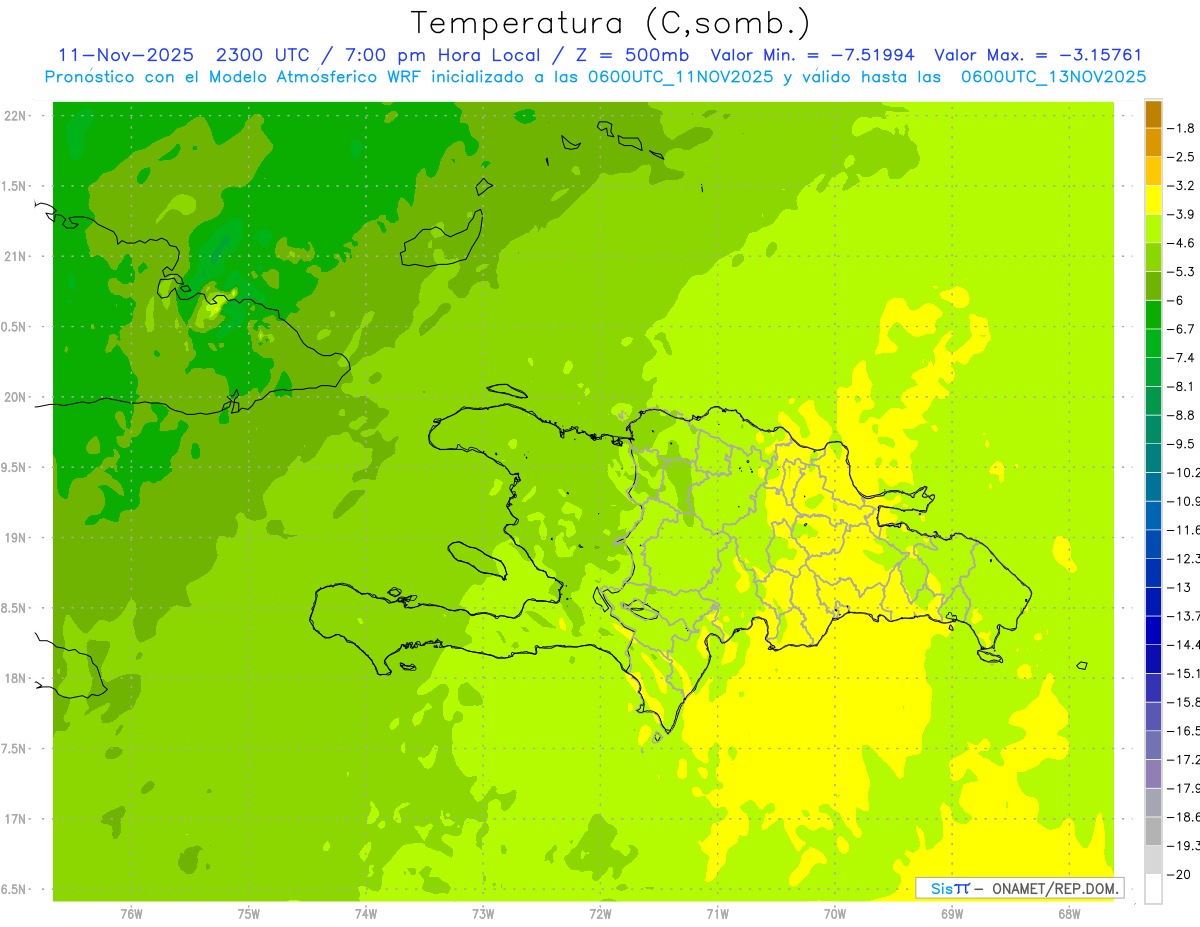1200x927 pixels.
Task: Click the "18N" latitude label
Action: click(15, 678)
